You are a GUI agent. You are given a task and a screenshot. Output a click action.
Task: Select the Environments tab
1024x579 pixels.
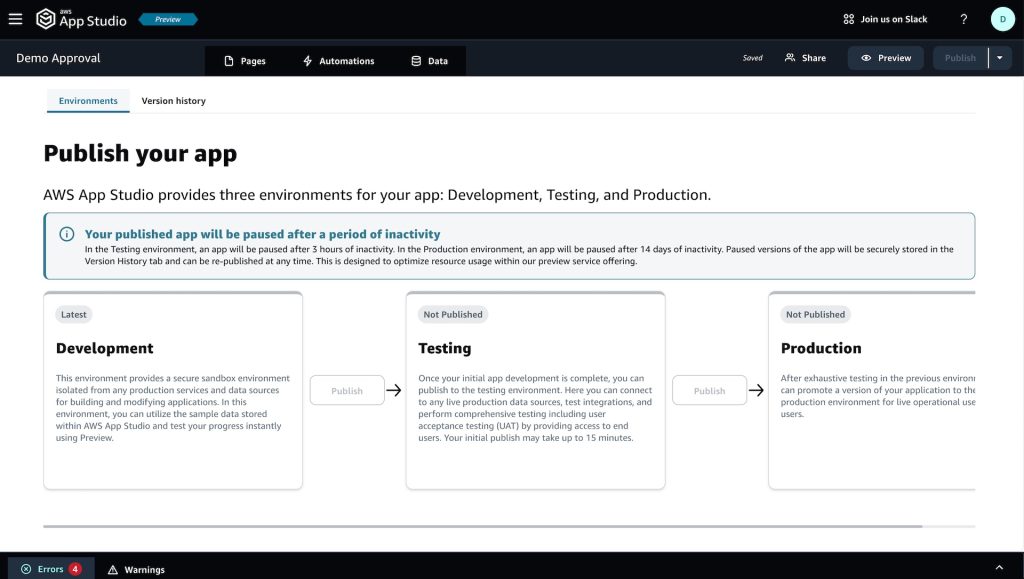(x=88, y=101)
